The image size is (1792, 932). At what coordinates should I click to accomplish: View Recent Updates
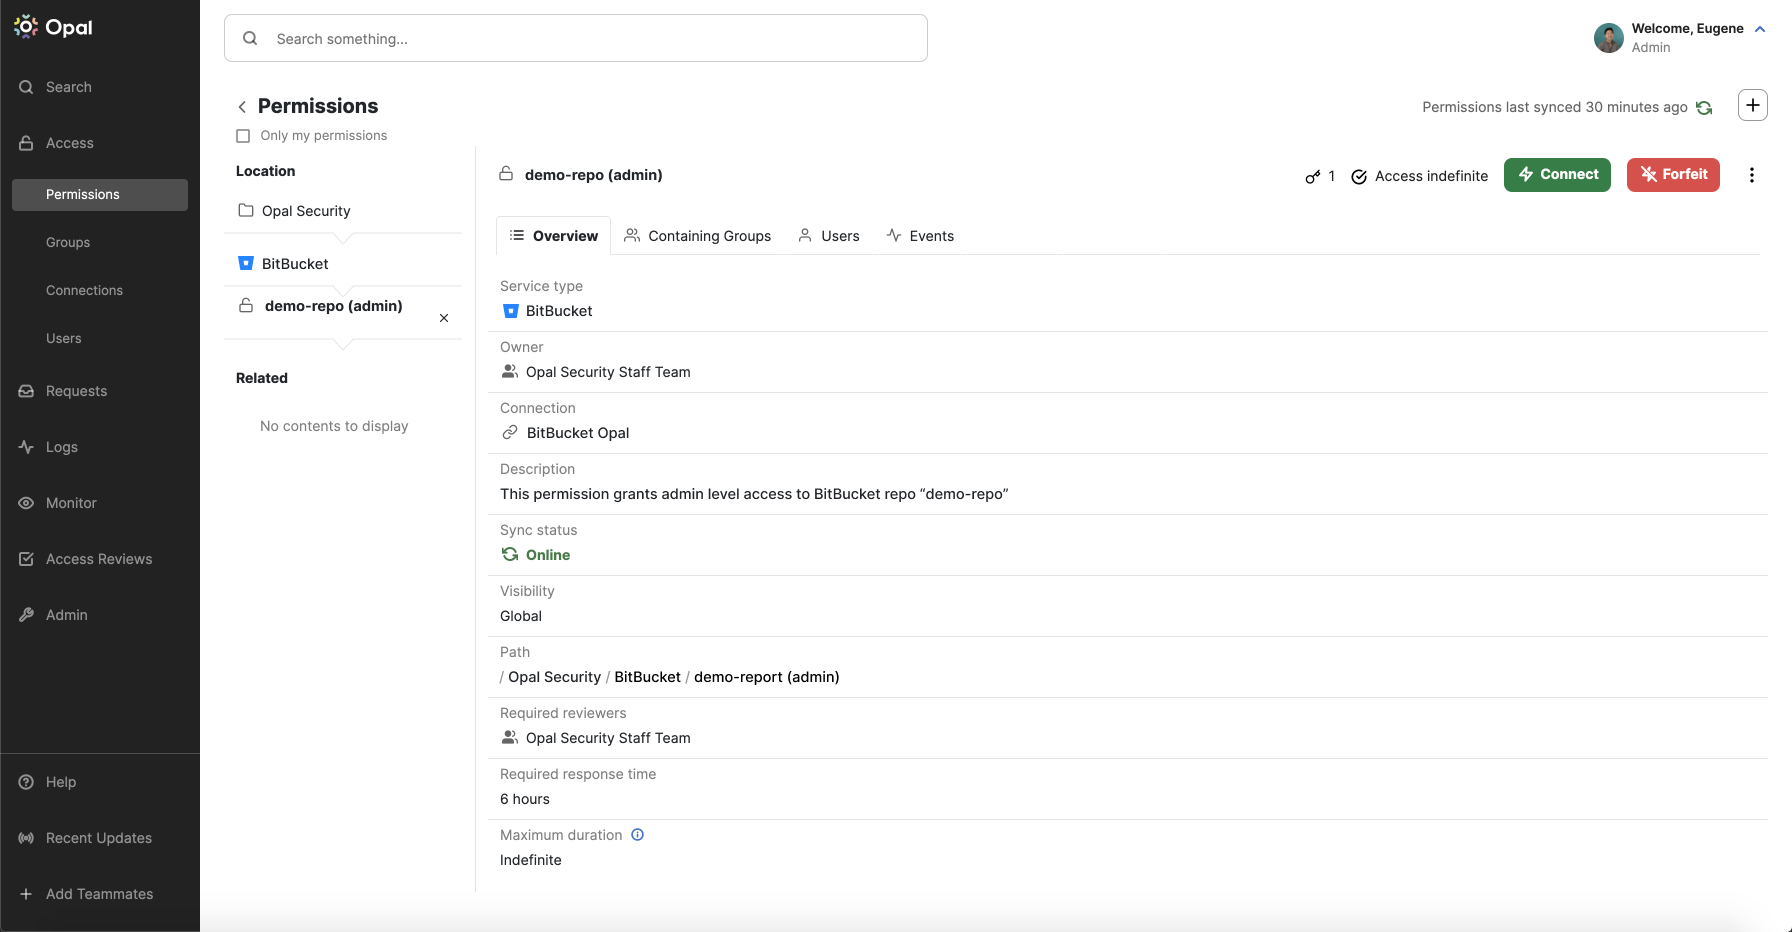click(100, 838)
